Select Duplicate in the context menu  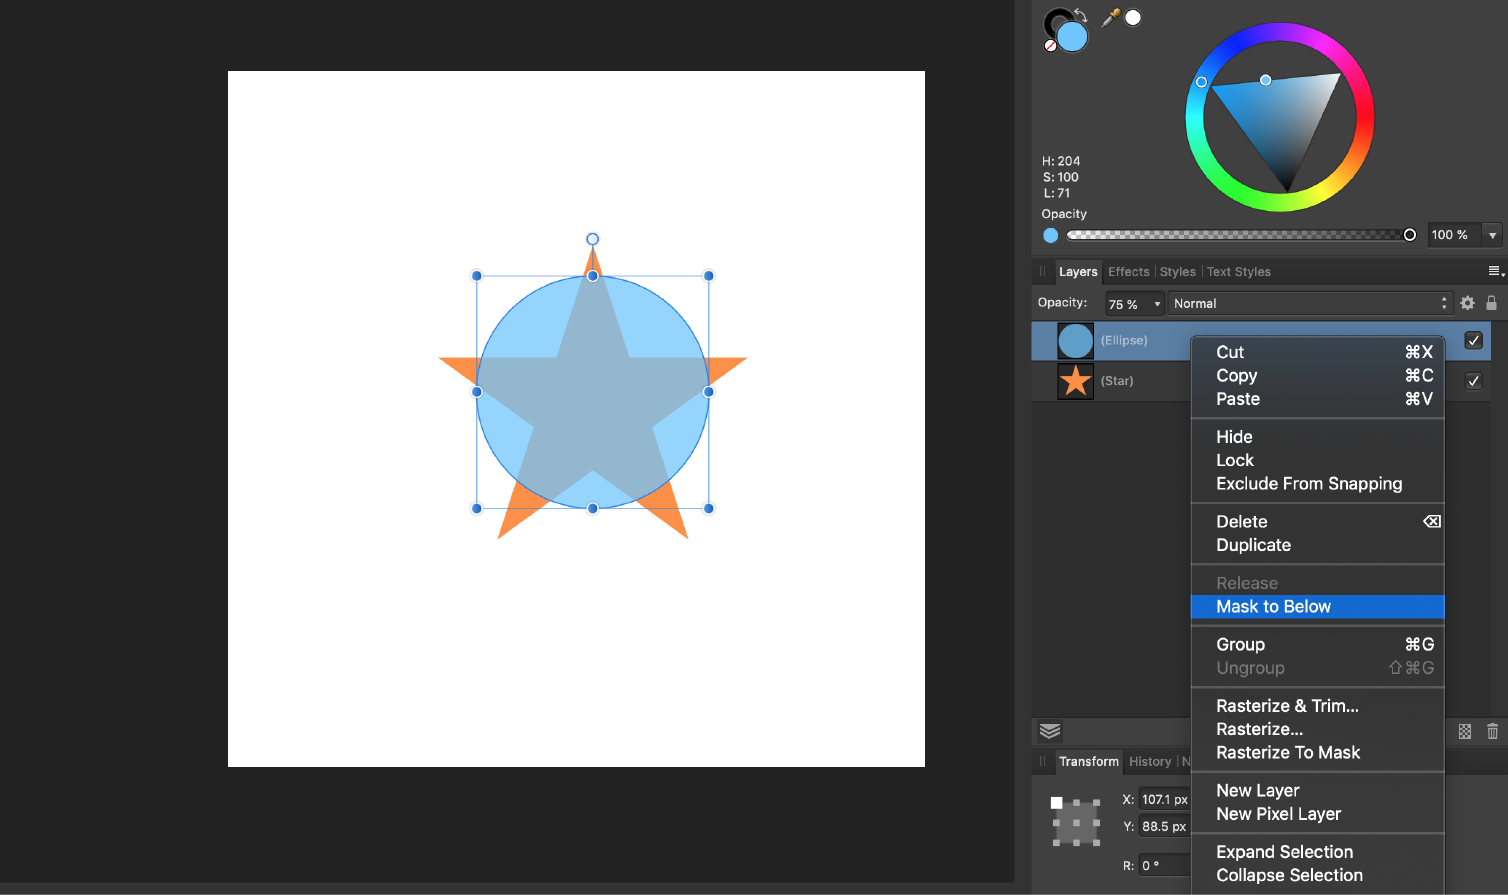click(1253, 545)
